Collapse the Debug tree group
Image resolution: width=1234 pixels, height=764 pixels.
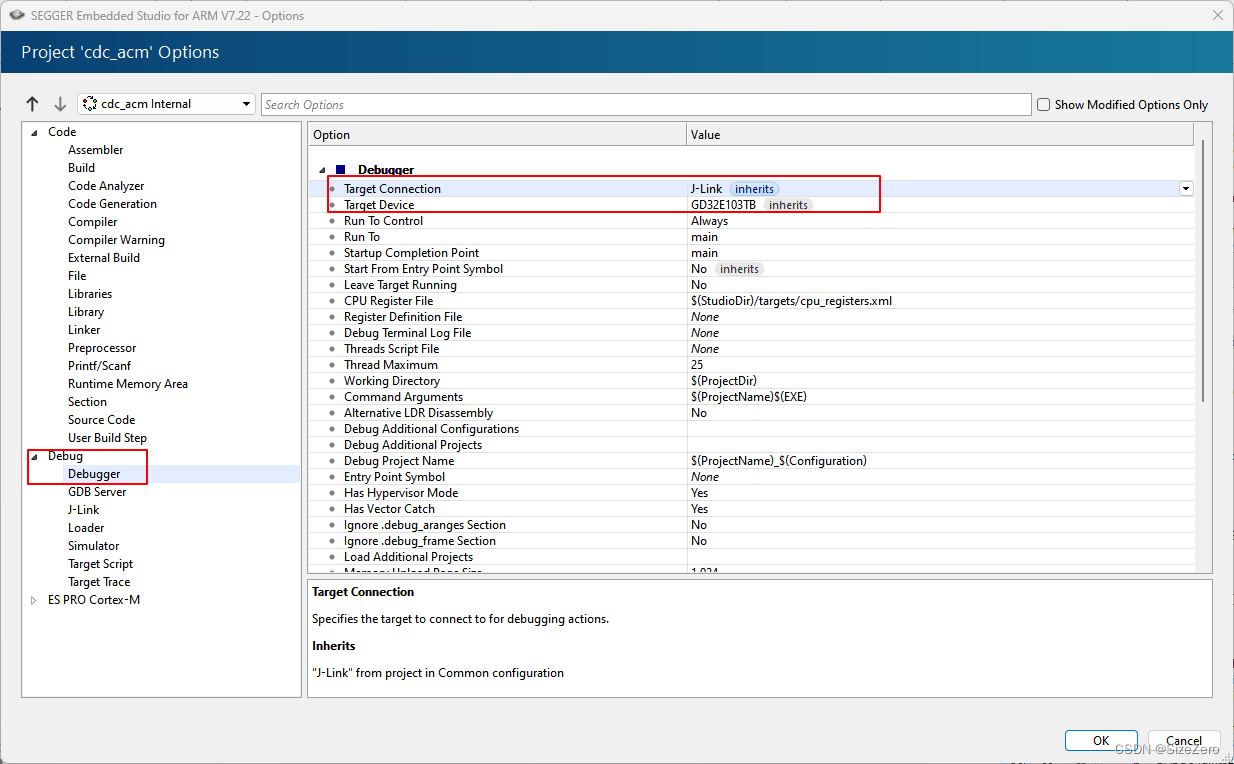tap(36, 456)
